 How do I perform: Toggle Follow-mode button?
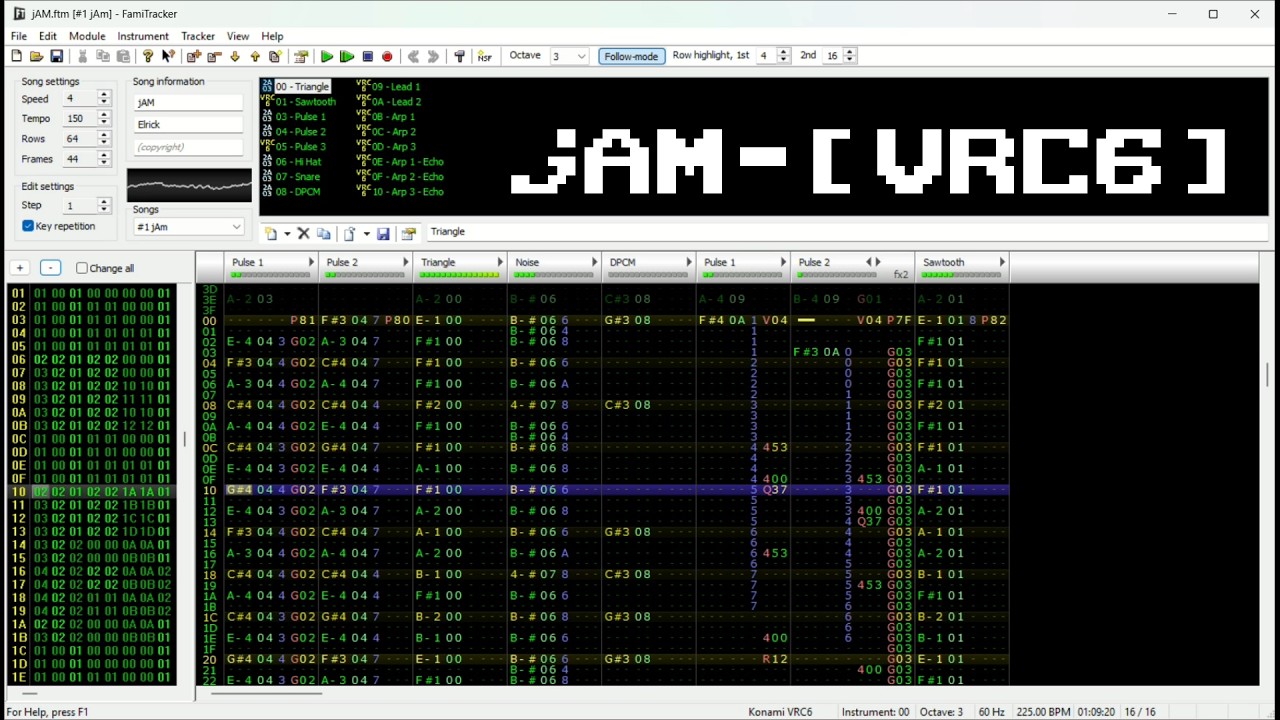pos(631,56)
